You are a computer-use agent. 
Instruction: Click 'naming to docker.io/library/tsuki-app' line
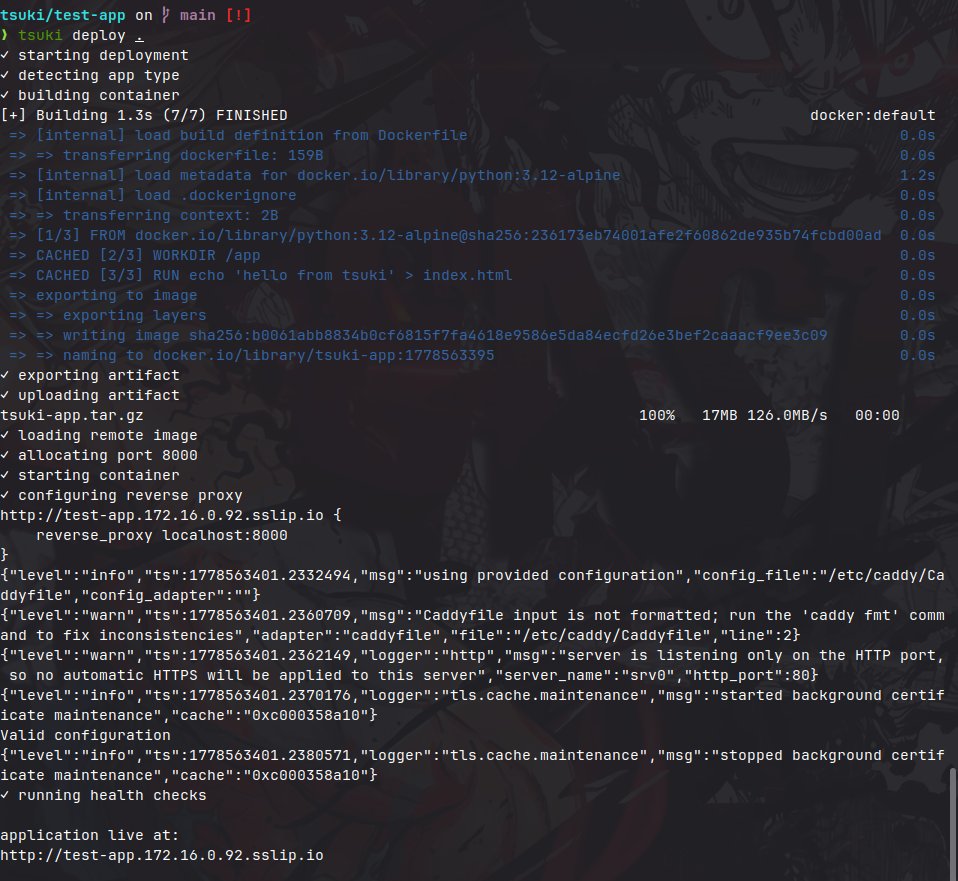coord(252,356)
